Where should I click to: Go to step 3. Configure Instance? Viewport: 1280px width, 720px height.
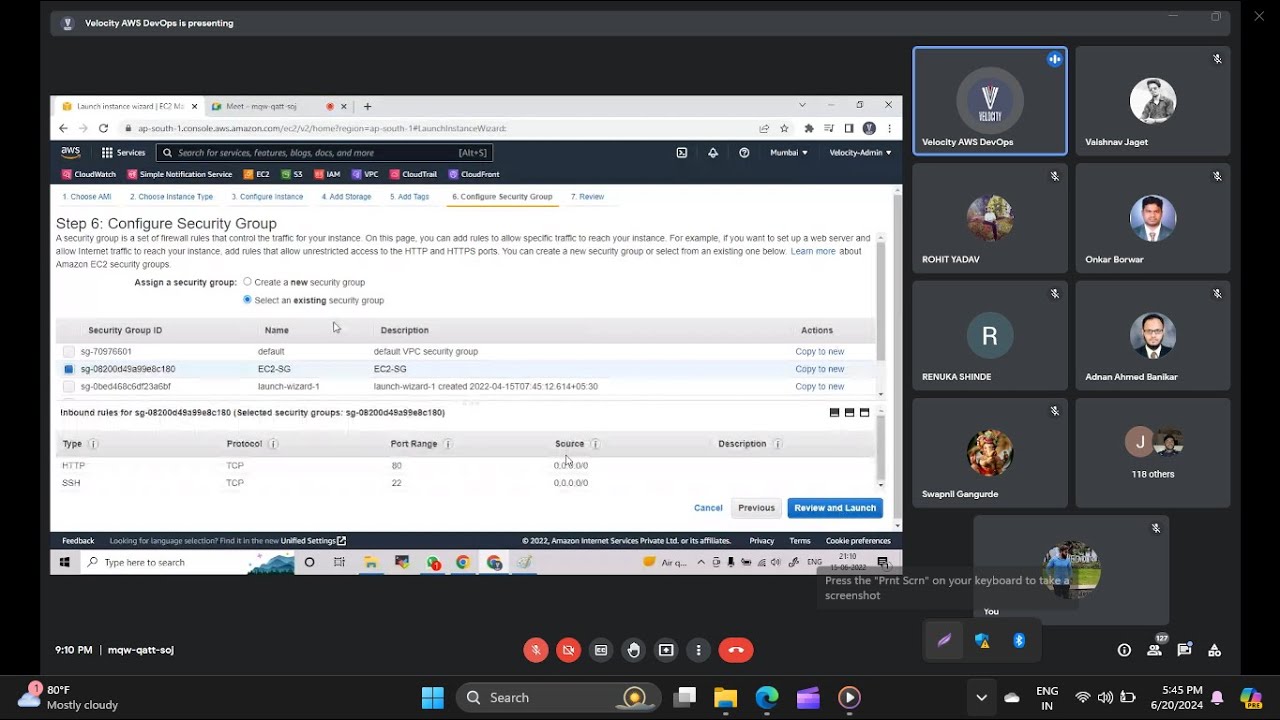tap(267, 197)
